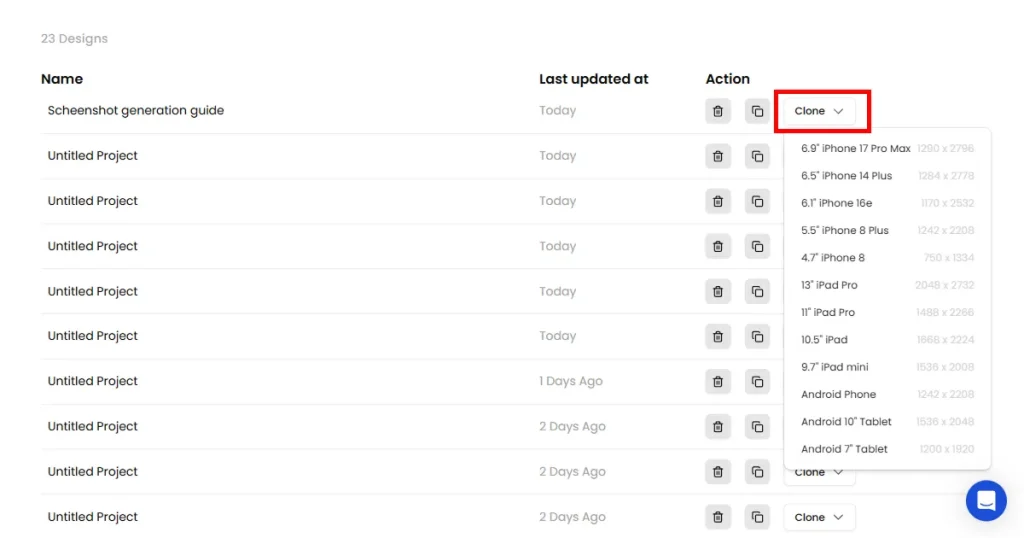Select 5.5" iPhone 8 Plus option
Viewport: 1024px width, 538px height.
pos(887,230)
